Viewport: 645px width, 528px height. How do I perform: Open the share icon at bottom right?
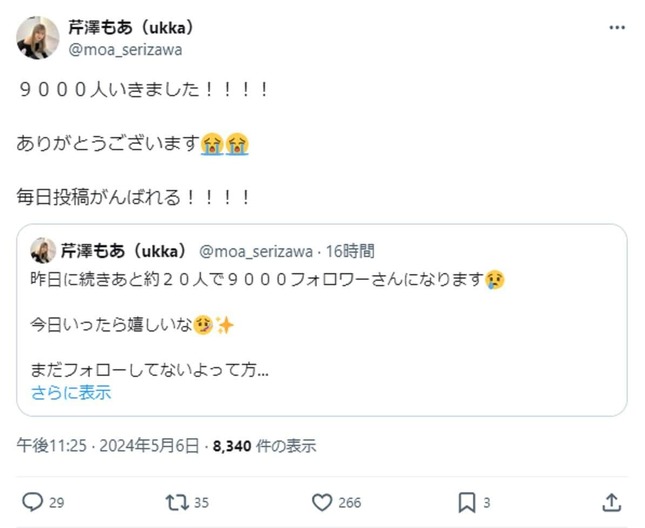point(611,502)
